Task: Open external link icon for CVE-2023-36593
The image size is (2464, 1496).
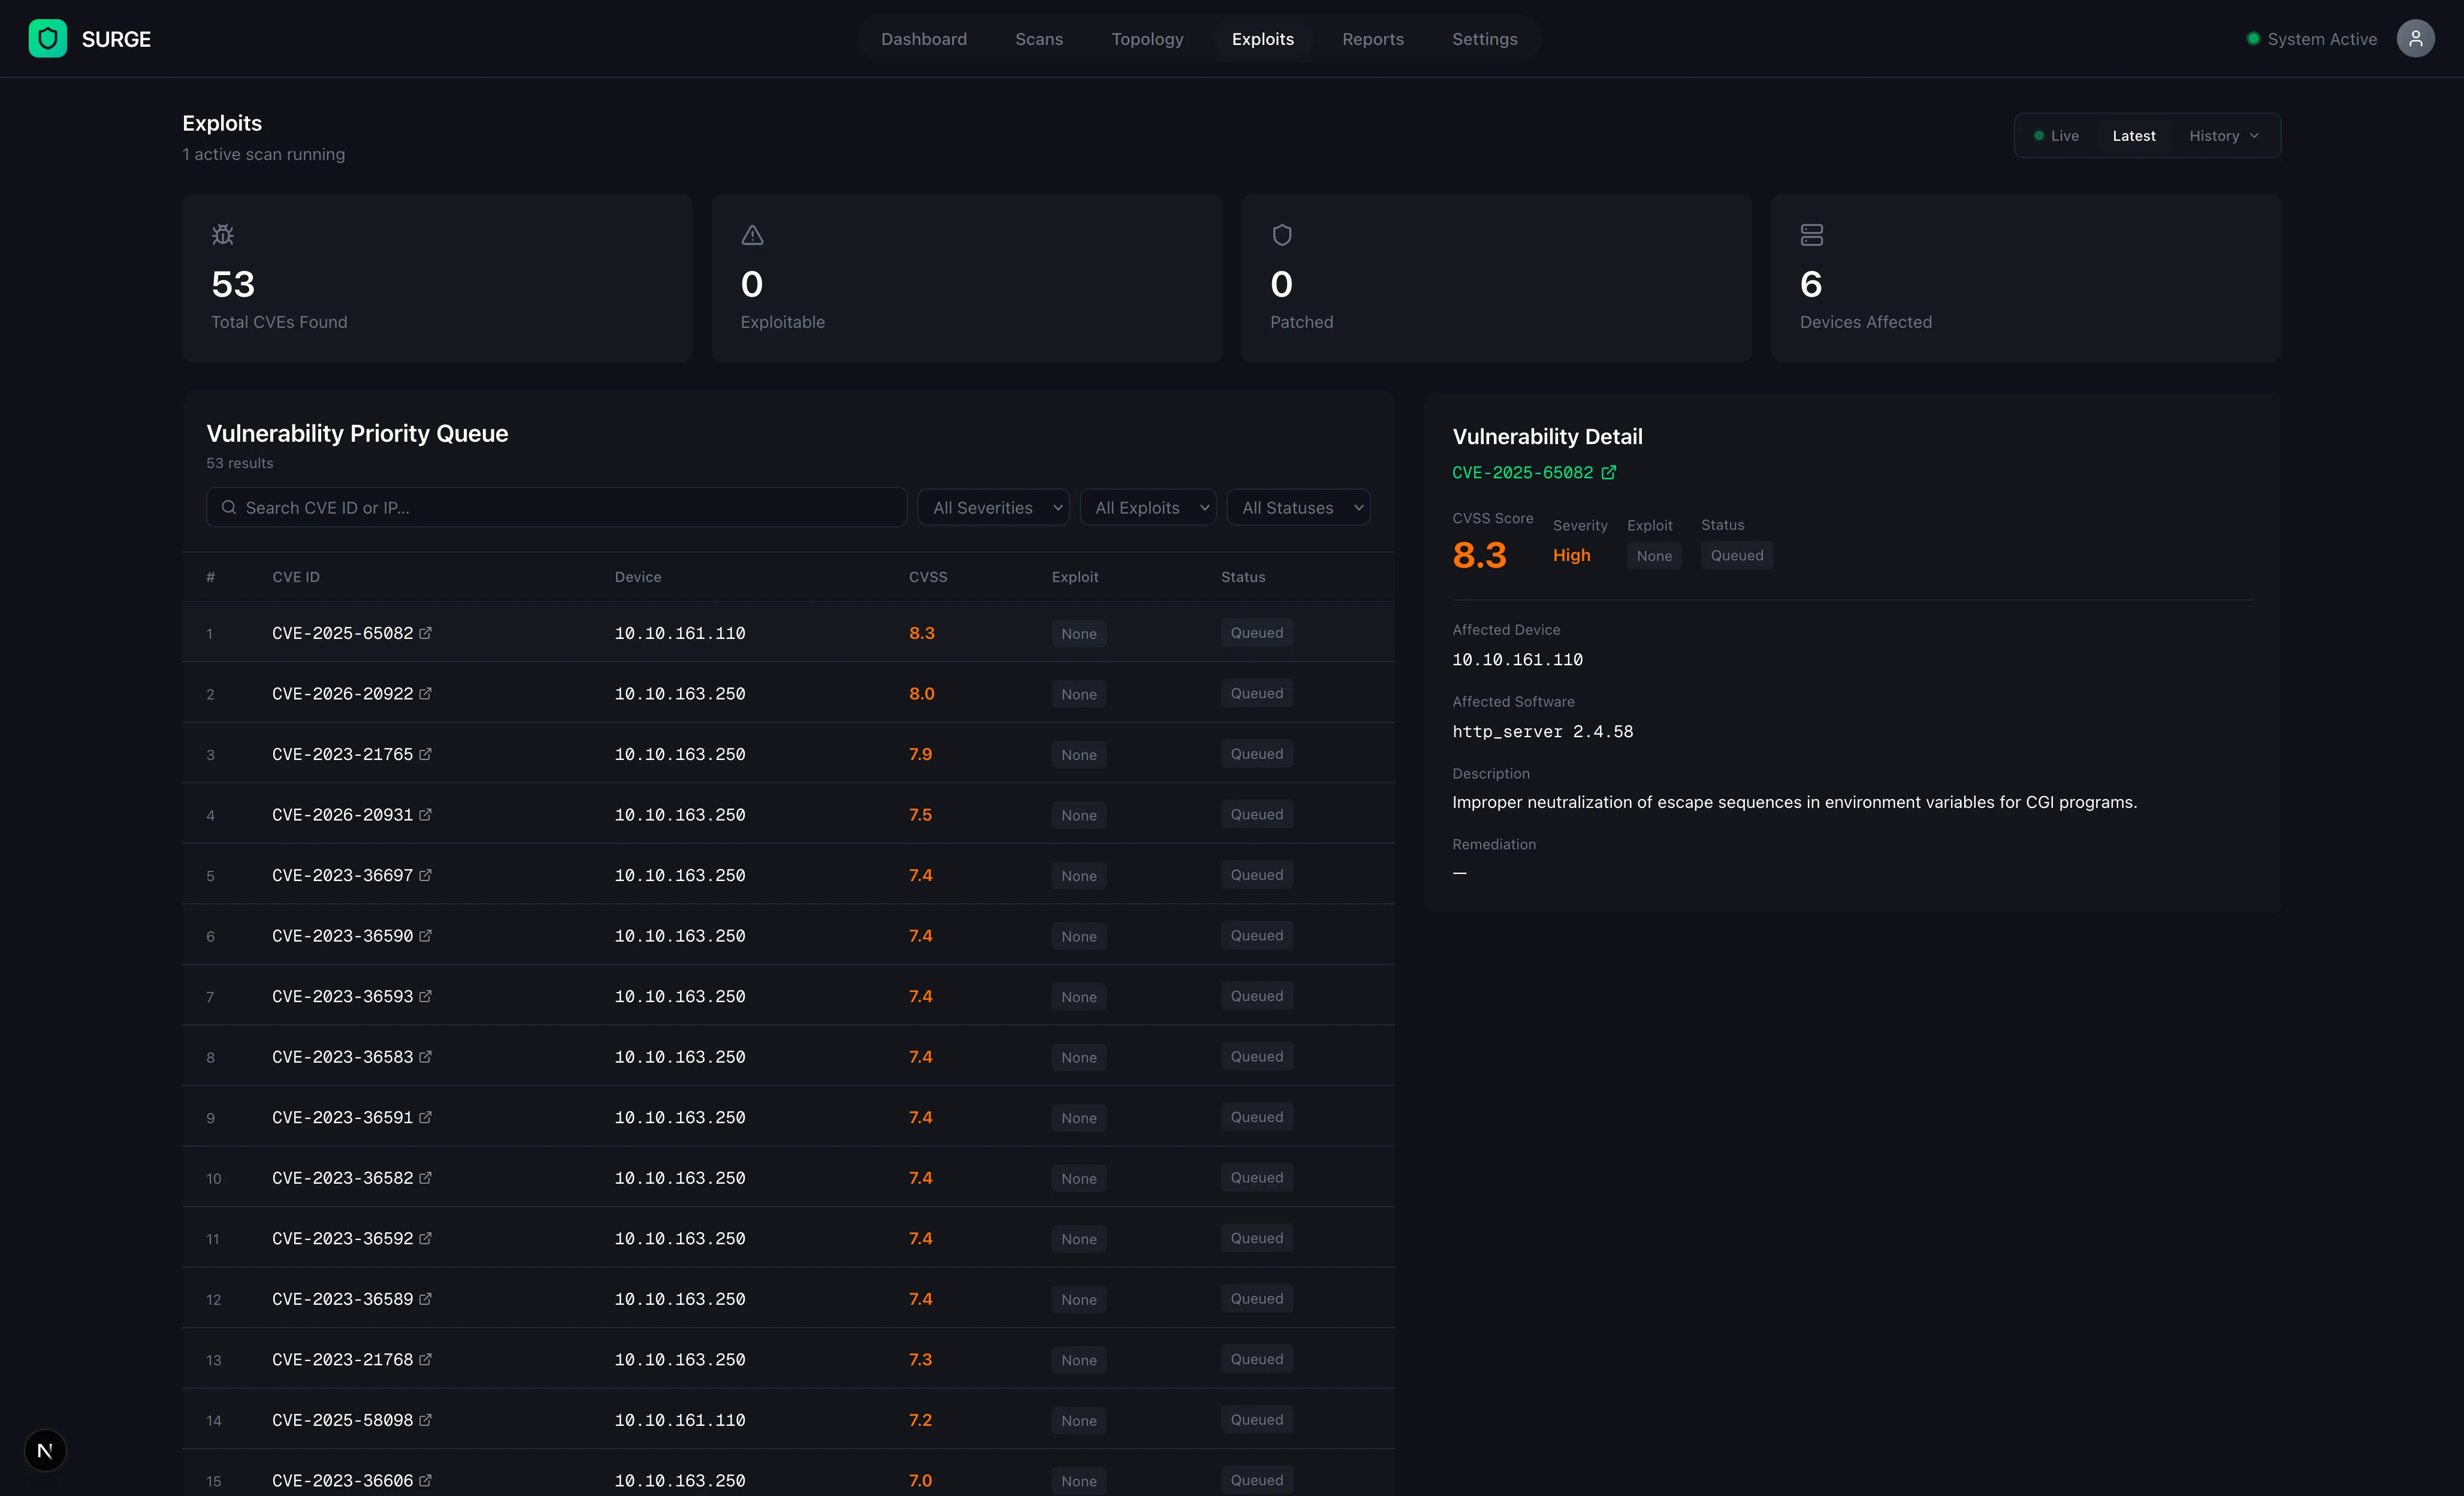Action: [425, 996]
